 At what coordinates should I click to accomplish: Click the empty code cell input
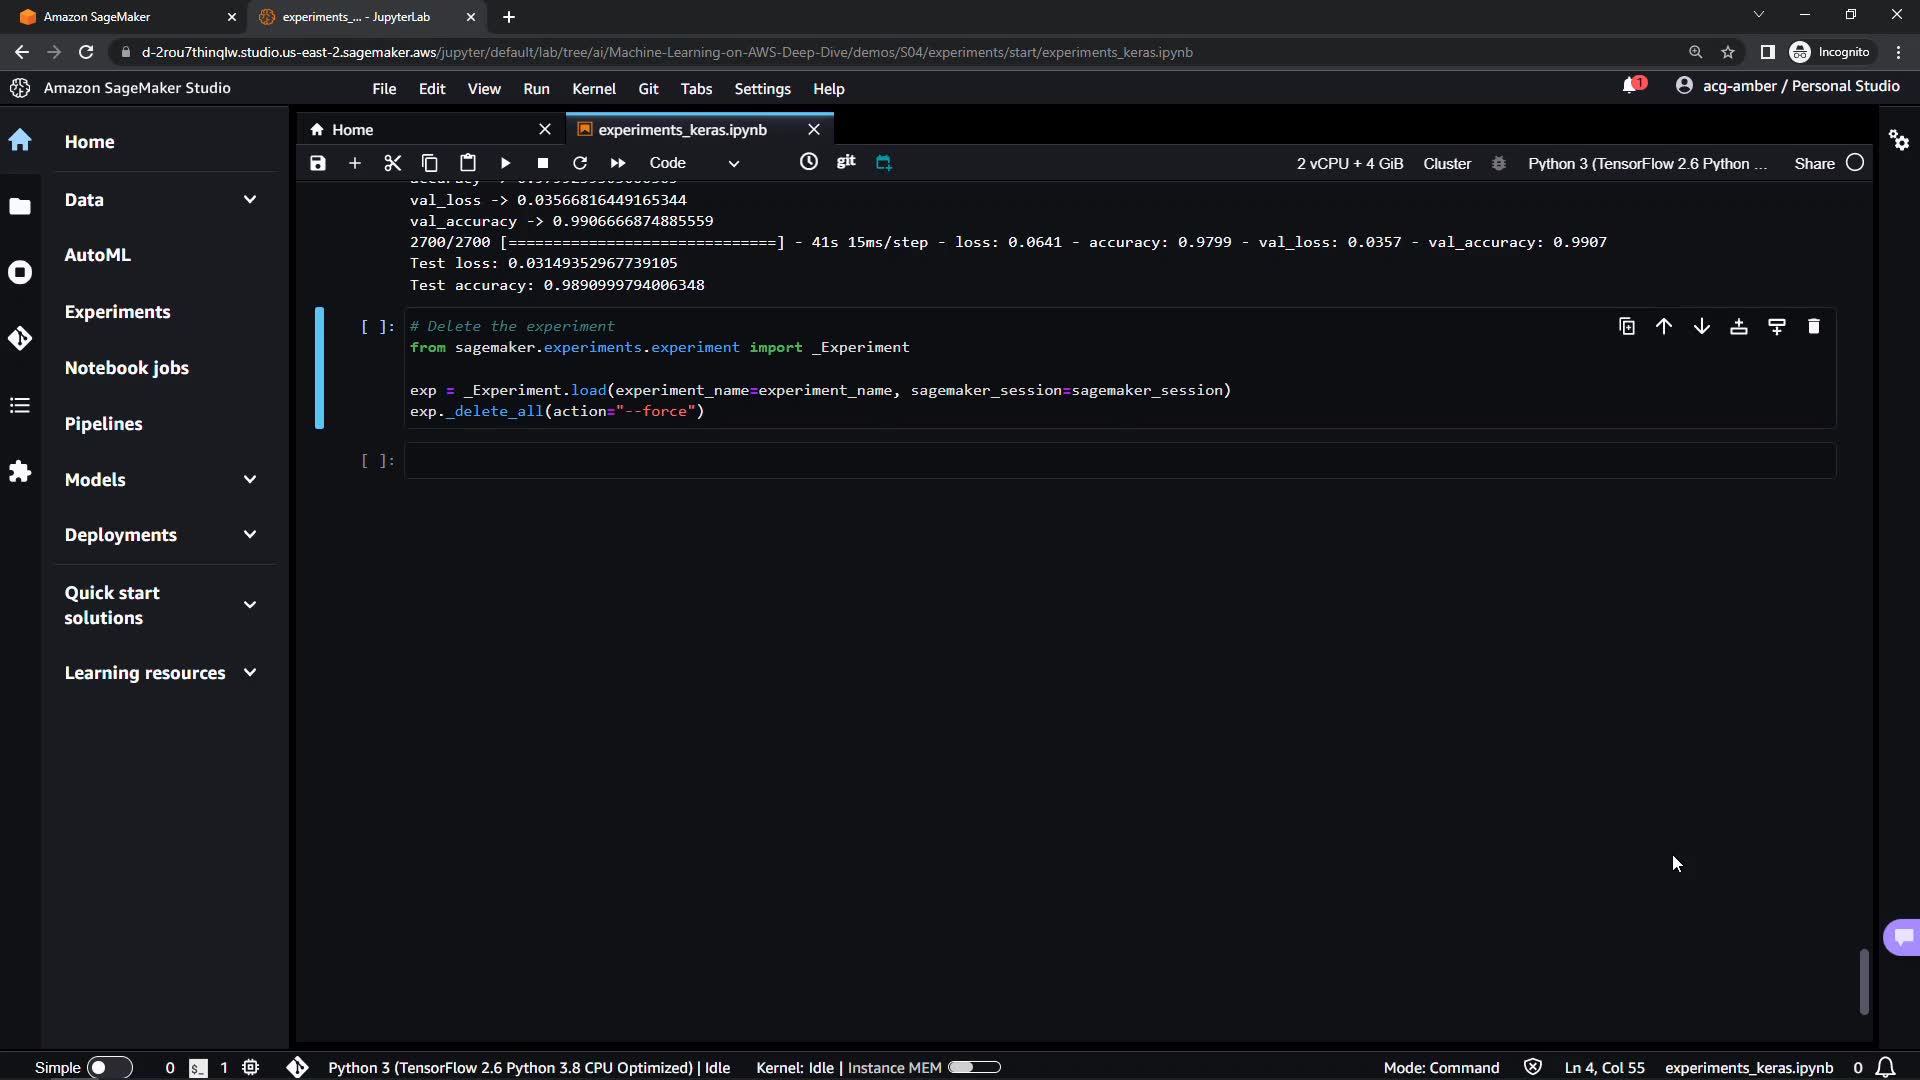(1120, 461)
